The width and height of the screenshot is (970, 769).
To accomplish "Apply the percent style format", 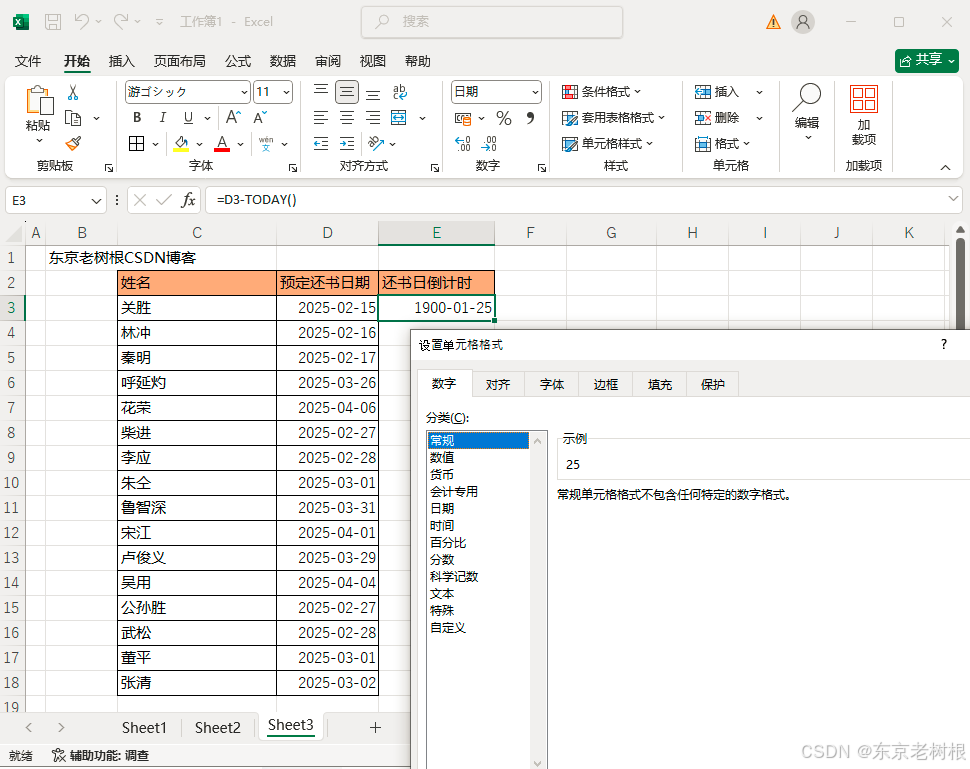I will [x=504, y=118].
